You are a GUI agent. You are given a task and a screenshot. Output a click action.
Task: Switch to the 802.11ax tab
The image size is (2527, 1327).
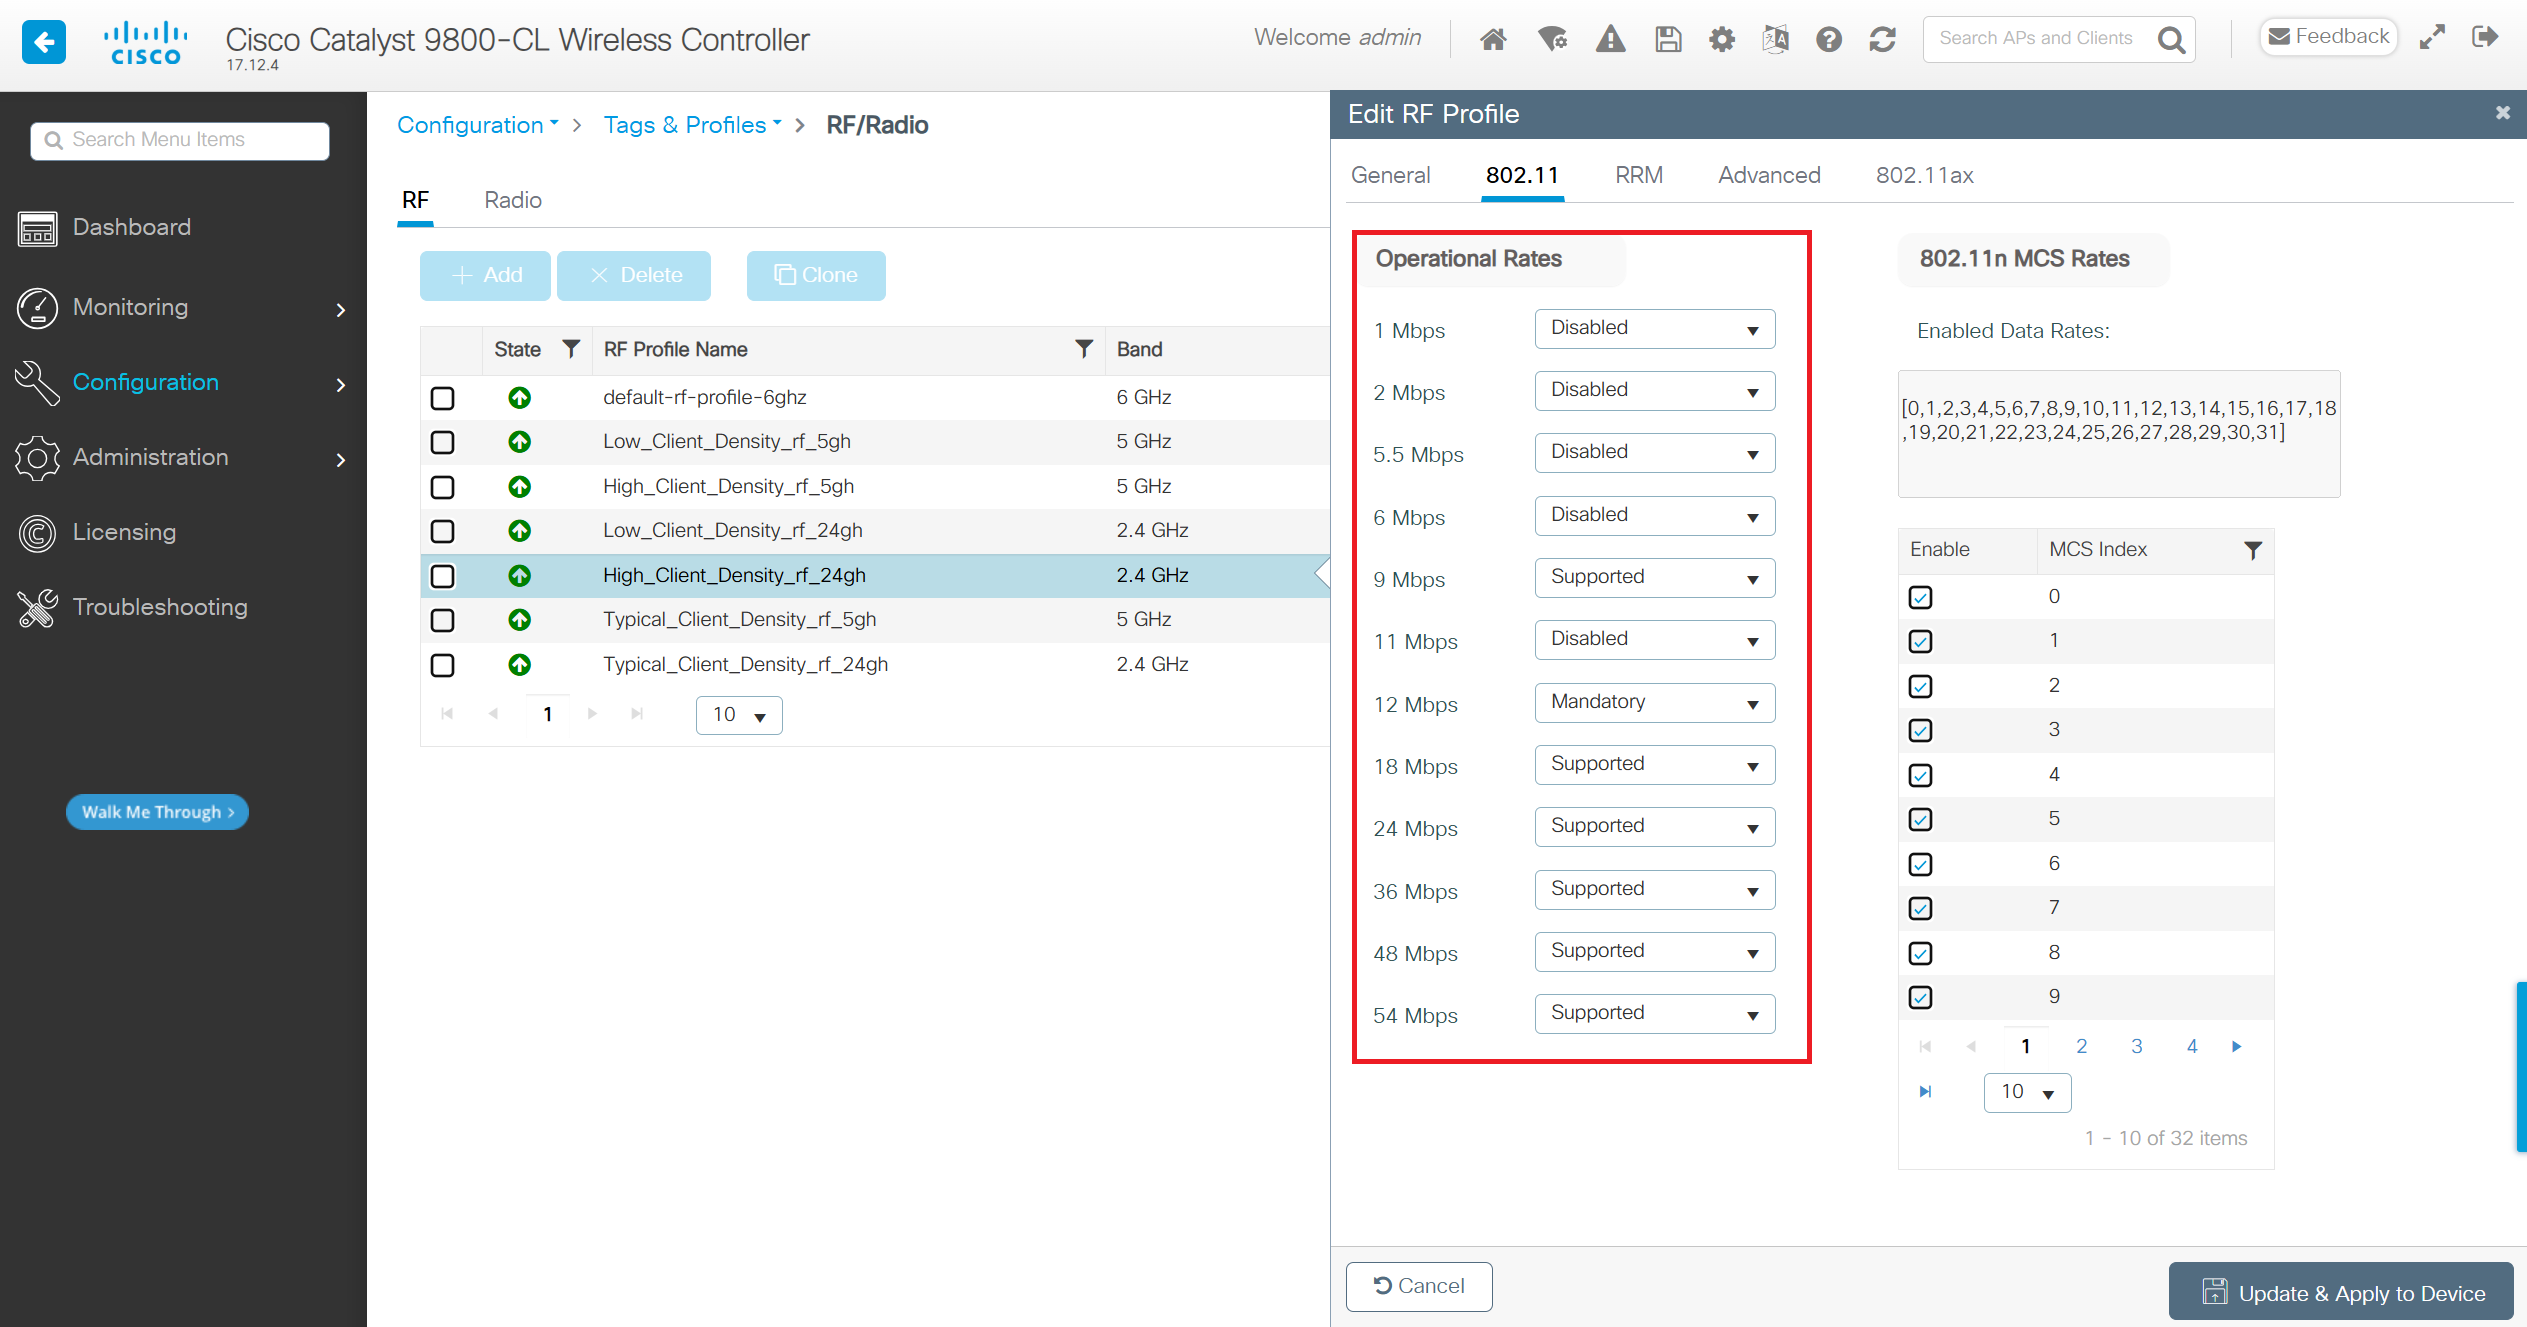[x=1924, y=175]
